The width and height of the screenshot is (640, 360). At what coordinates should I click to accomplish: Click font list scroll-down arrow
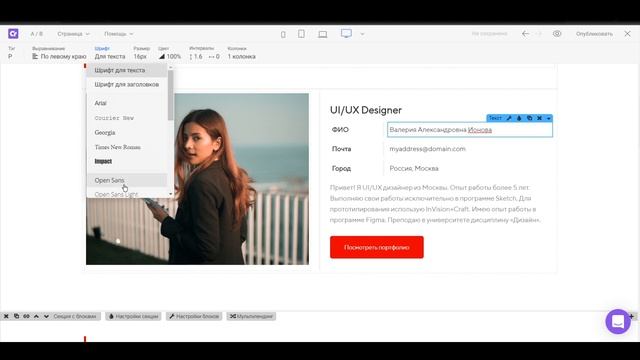pos(171,195)
